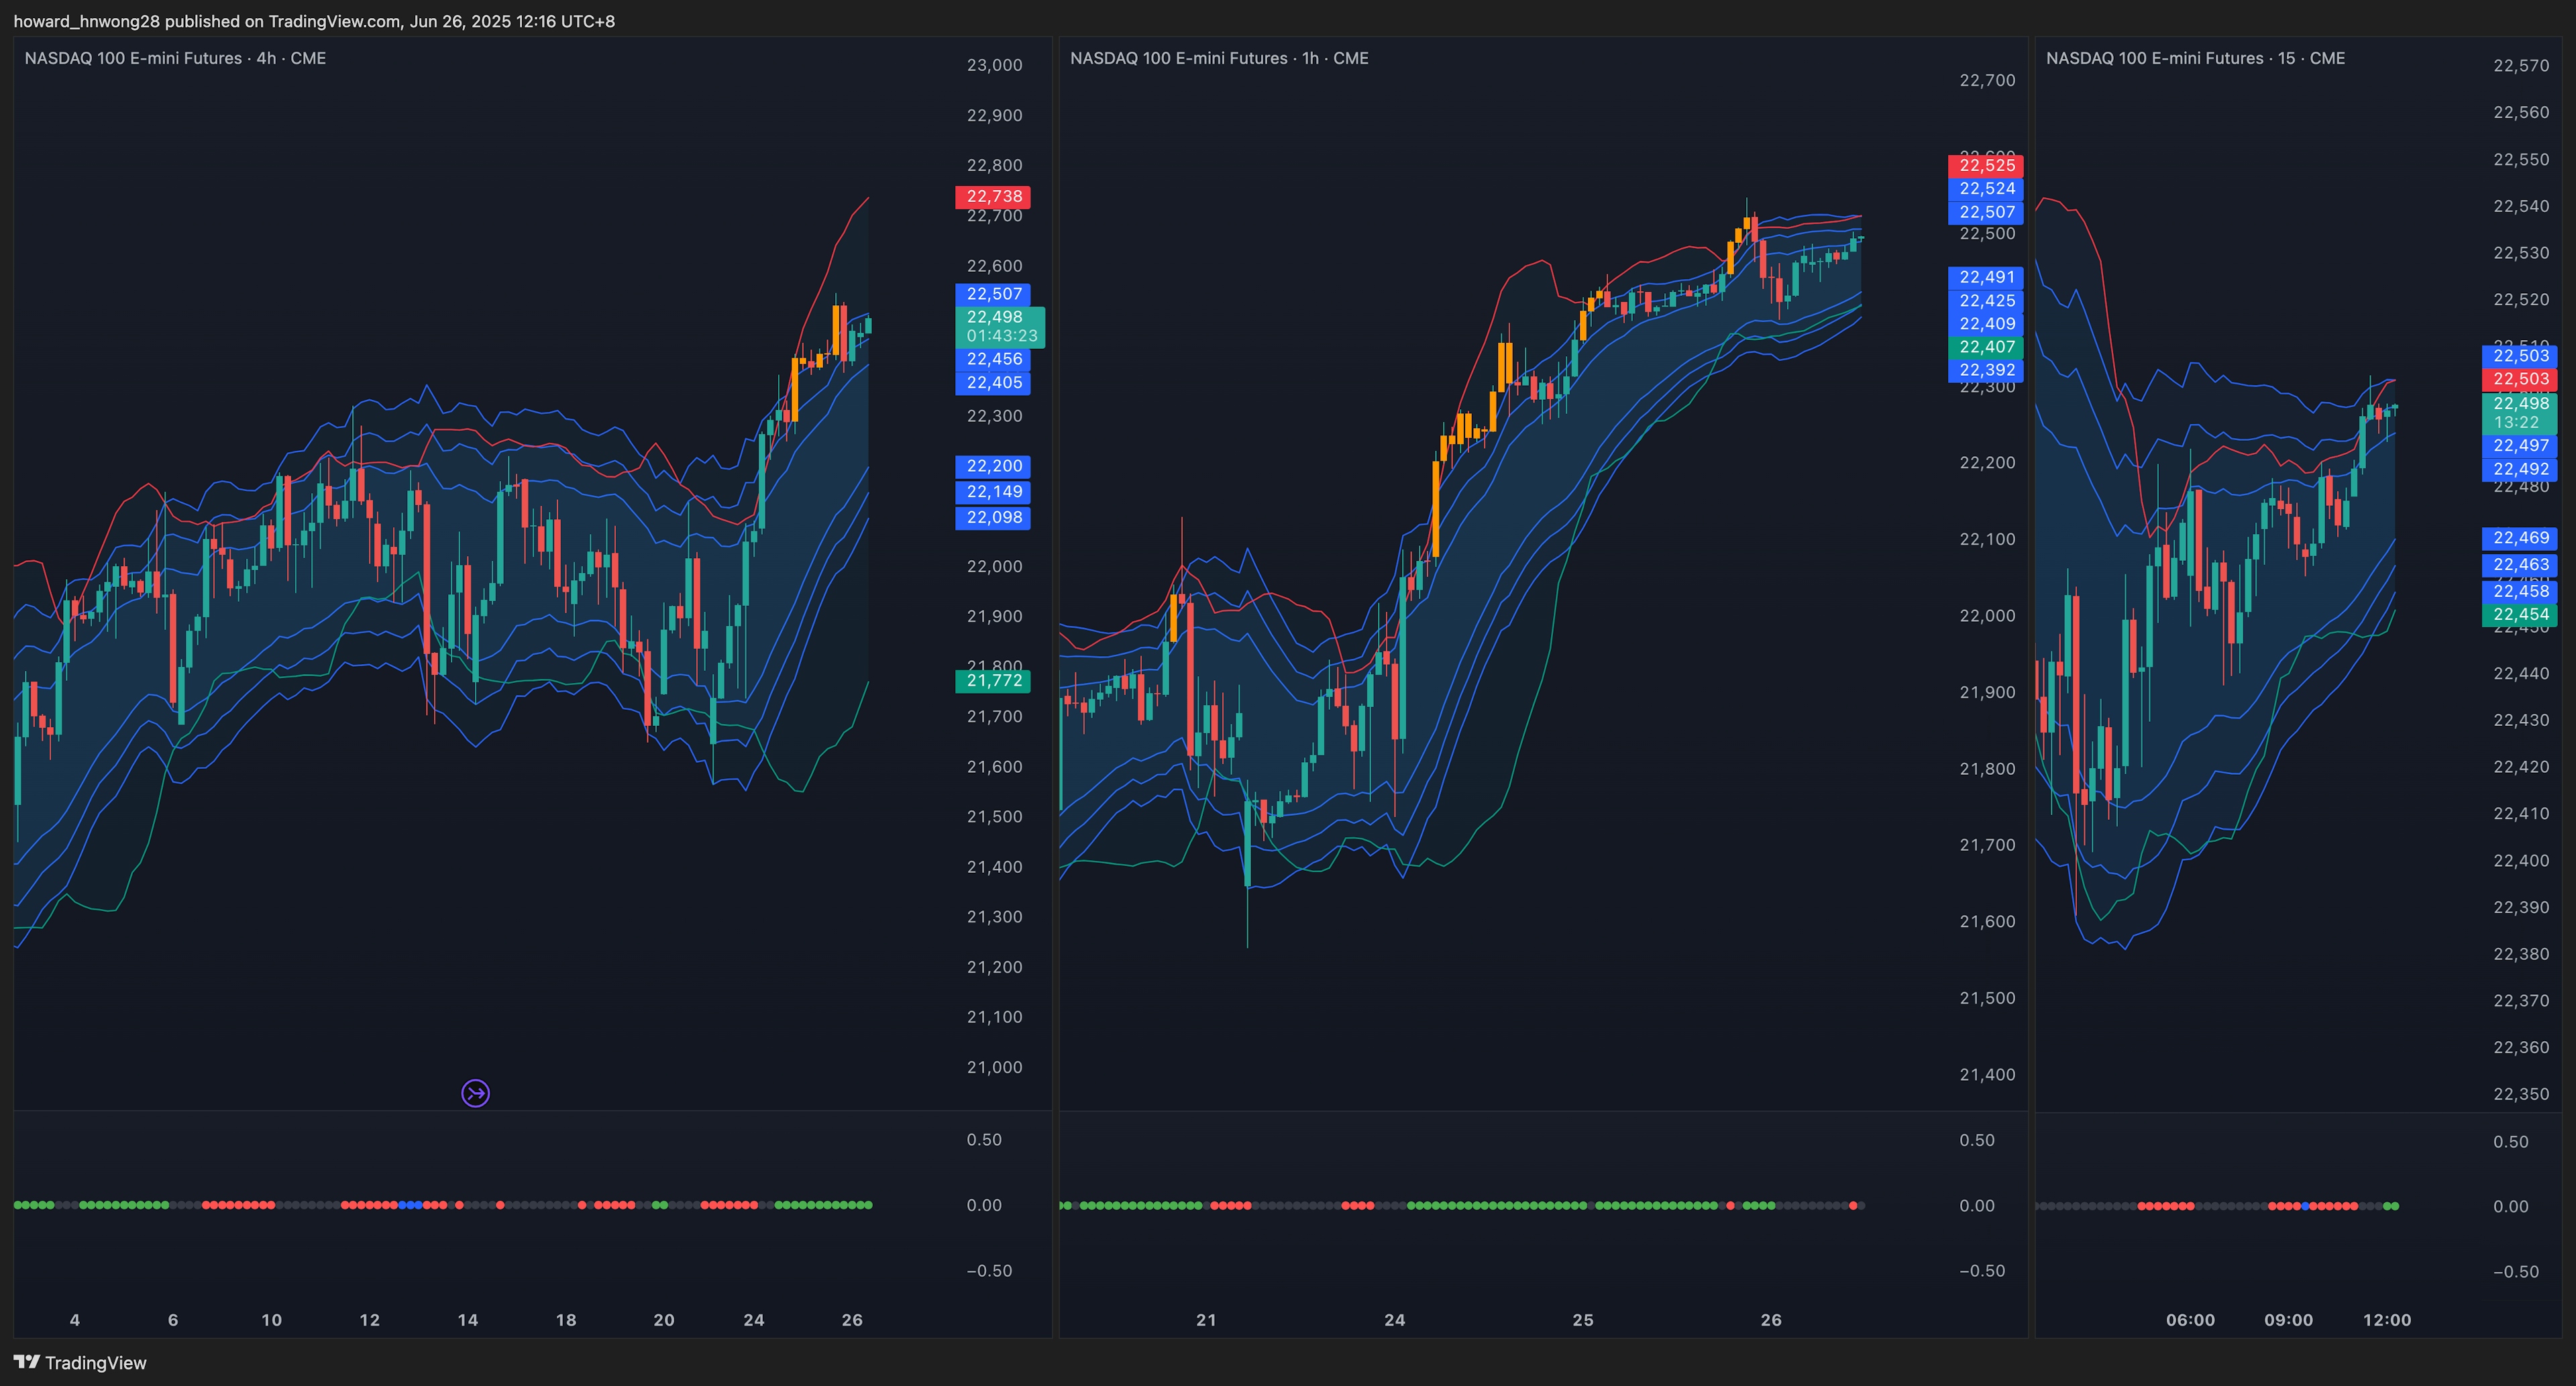Click the red 22,503 price label on 15-minute chart
Image resolution: width=2576 pixels, height=1386 pixels.
click(x=2520, y=379)
